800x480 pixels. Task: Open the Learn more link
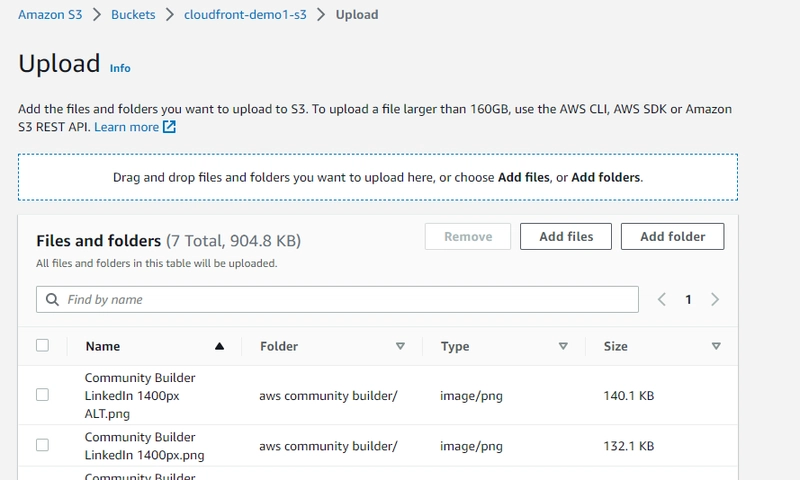click(x=127, y=127)
